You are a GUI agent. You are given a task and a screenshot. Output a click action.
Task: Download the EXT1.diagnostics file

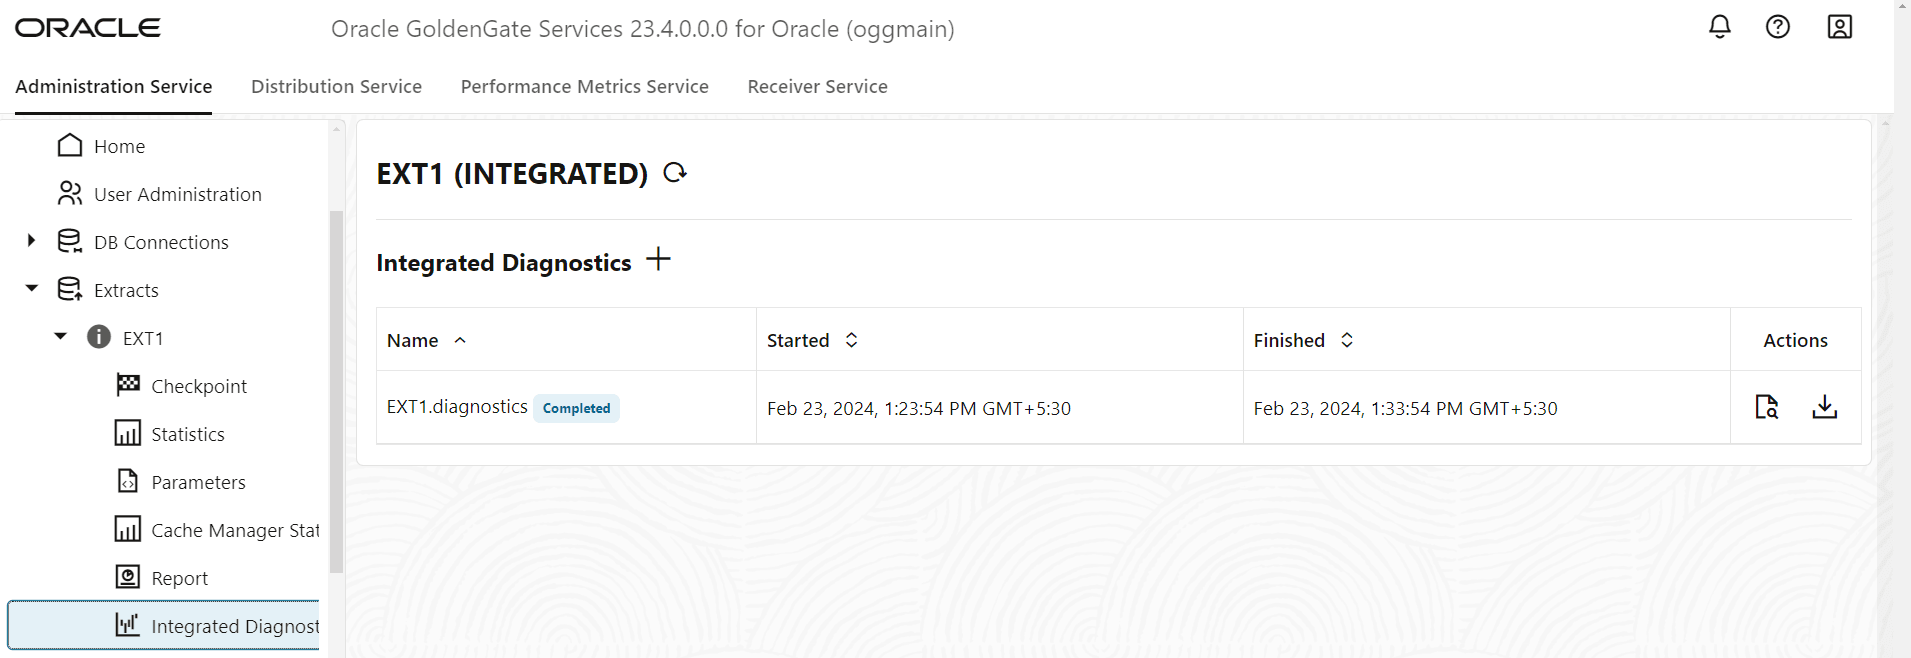click(1825, 407)
